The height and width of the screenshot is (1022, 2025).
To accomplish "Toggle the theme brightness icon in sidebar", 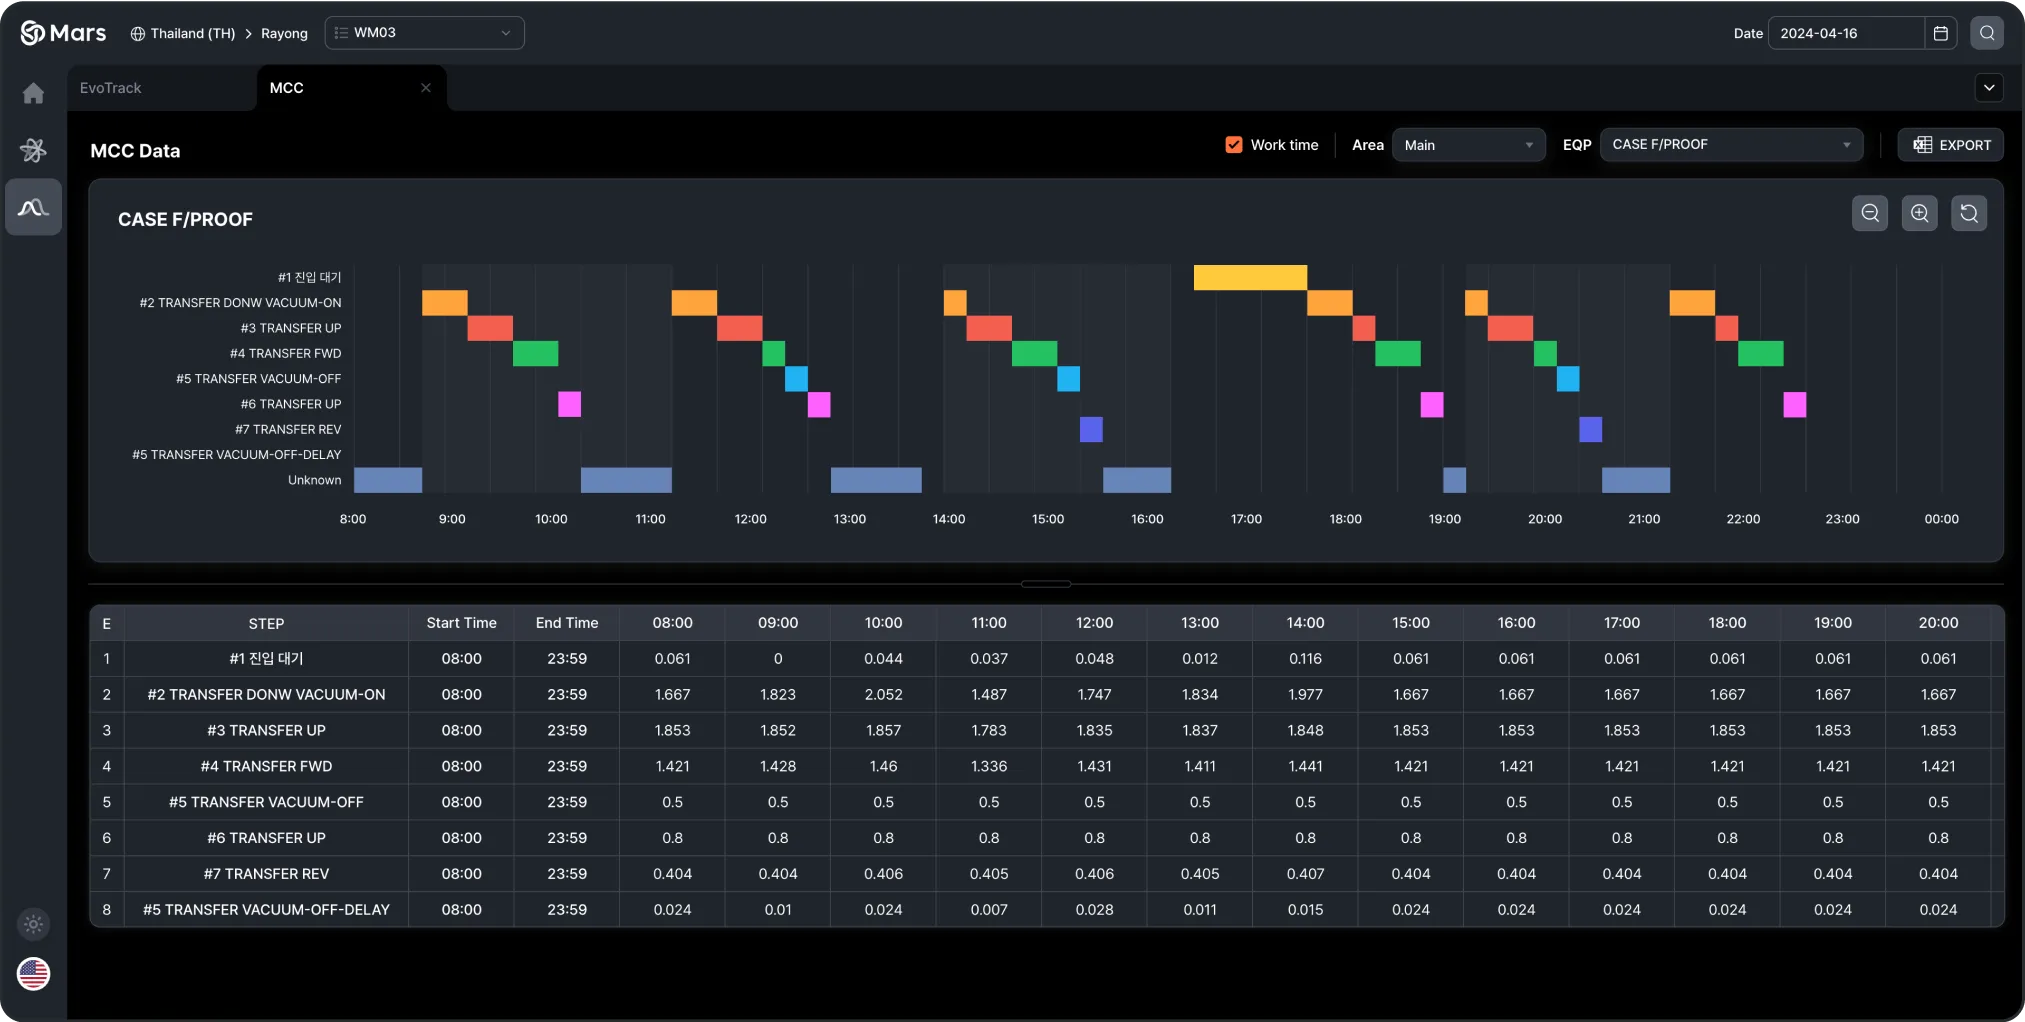I will tap(33, 924).
